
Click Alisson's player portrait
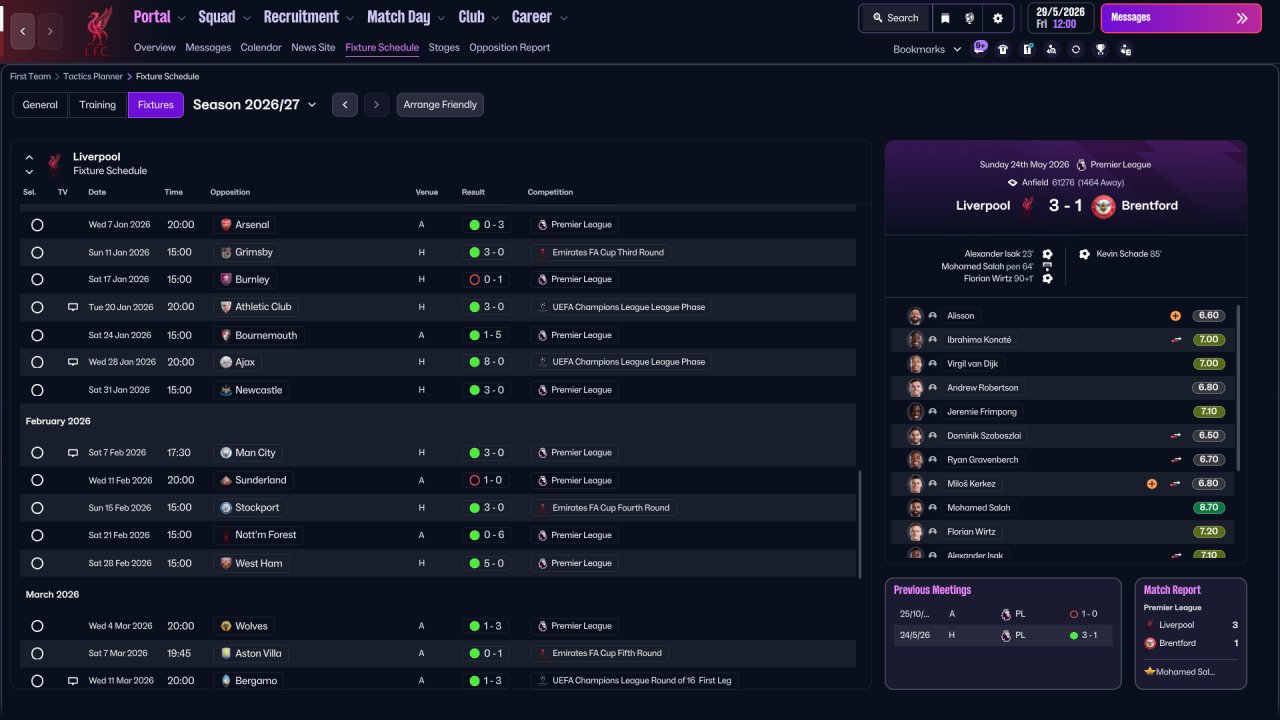[x=915, y=316]
